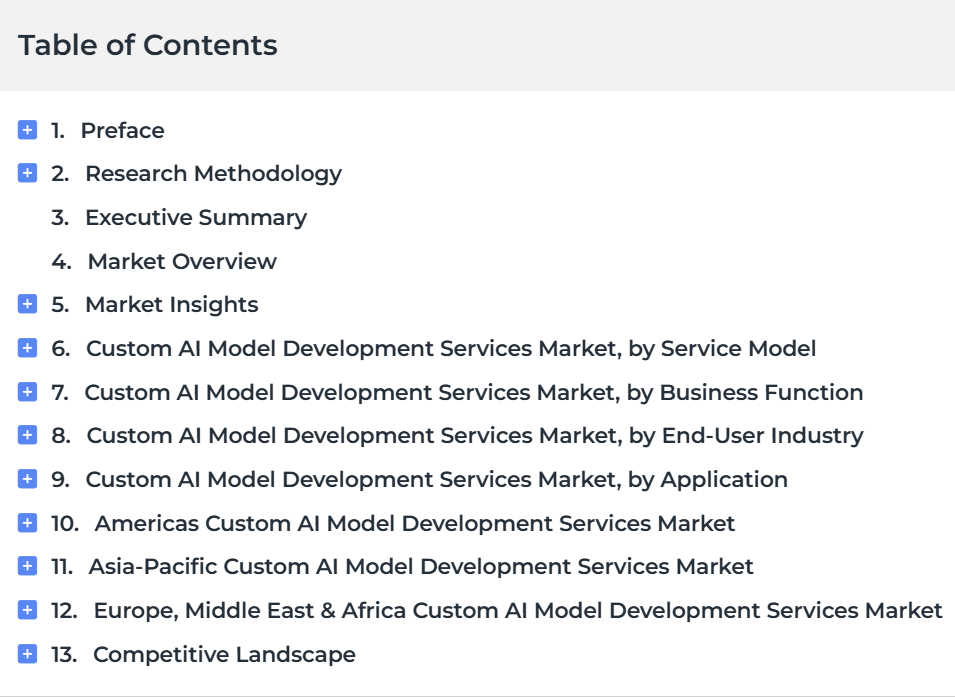The width and height of the screenshot is (955, 697).
Task: Click plus icon beside Competitive Landscape
Action: click(27, 654)
